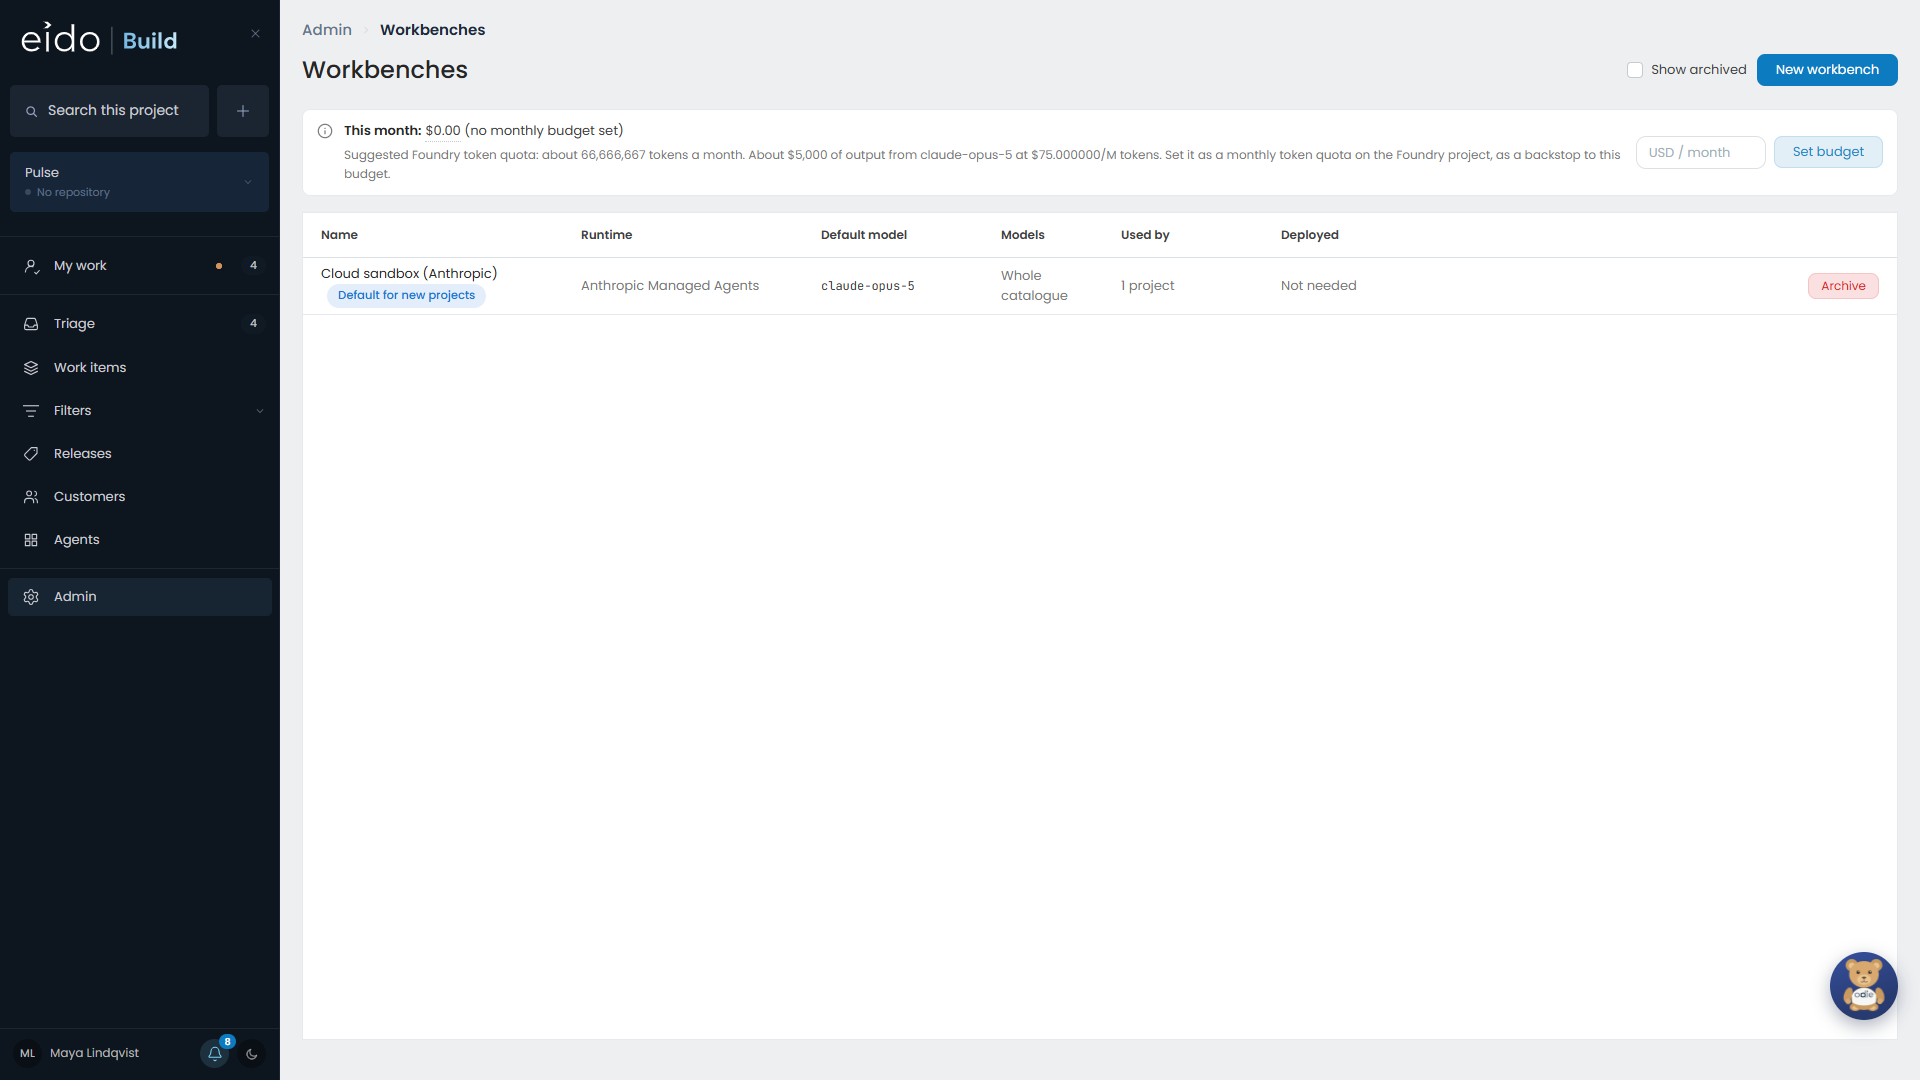Close the sidebar with the X icon

(255, 34)
